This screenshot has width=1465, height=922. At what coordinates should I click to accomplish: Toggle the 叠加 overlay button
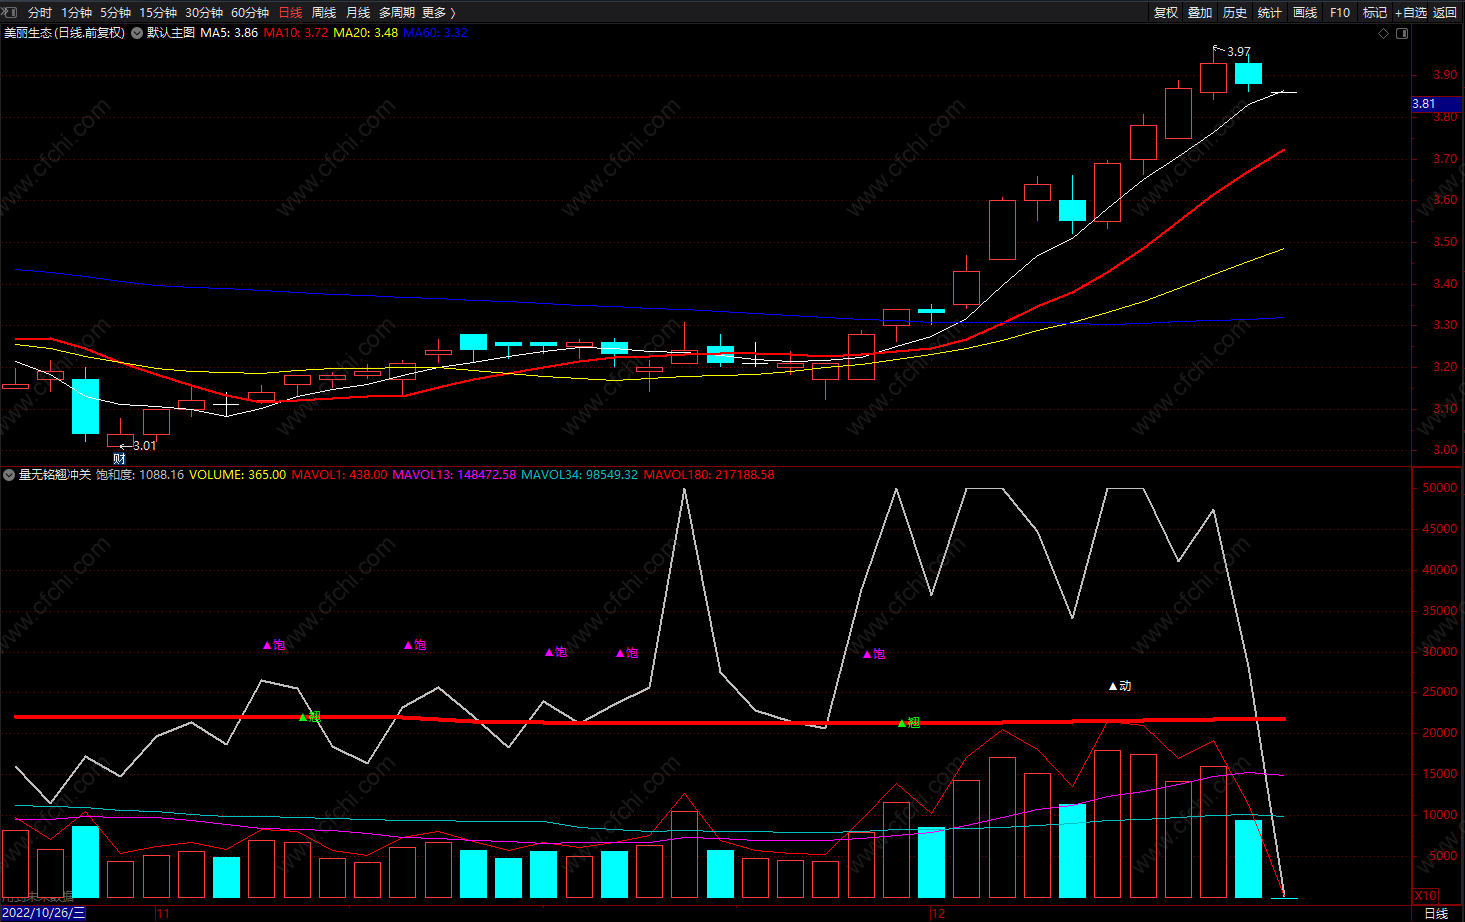(1200, 12)
